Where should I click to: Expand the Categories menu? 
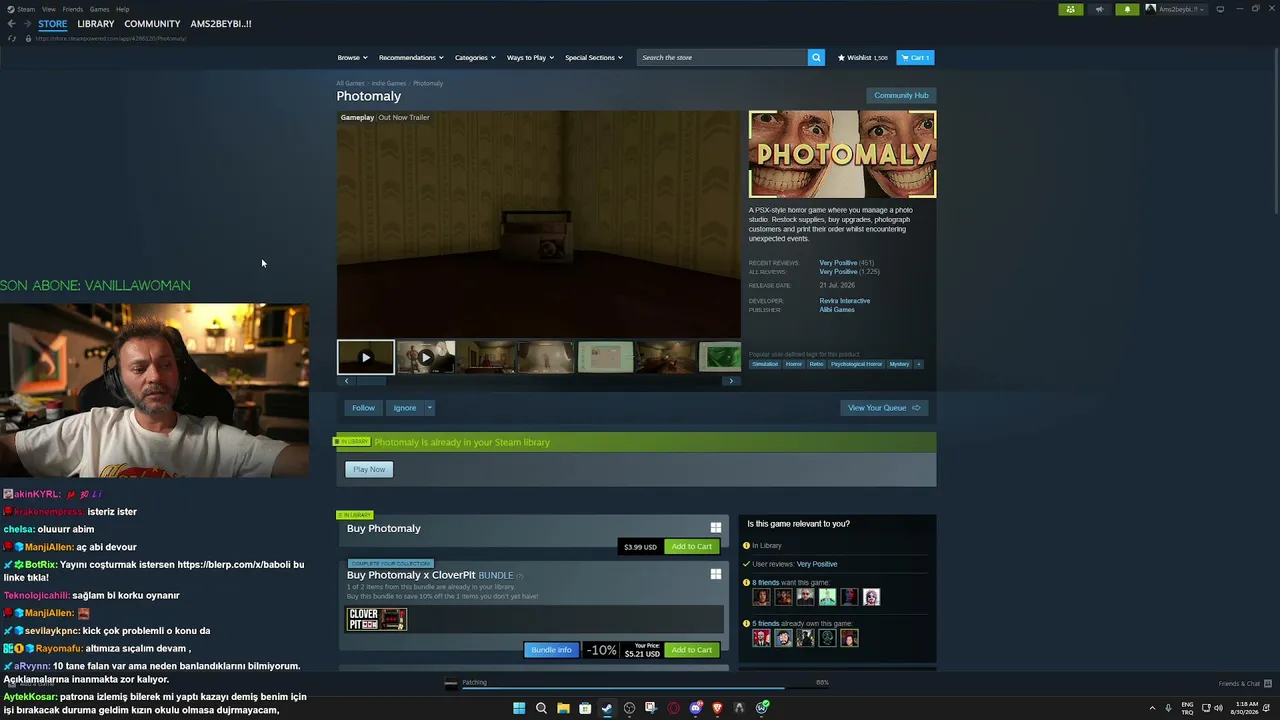click(475, 58)
